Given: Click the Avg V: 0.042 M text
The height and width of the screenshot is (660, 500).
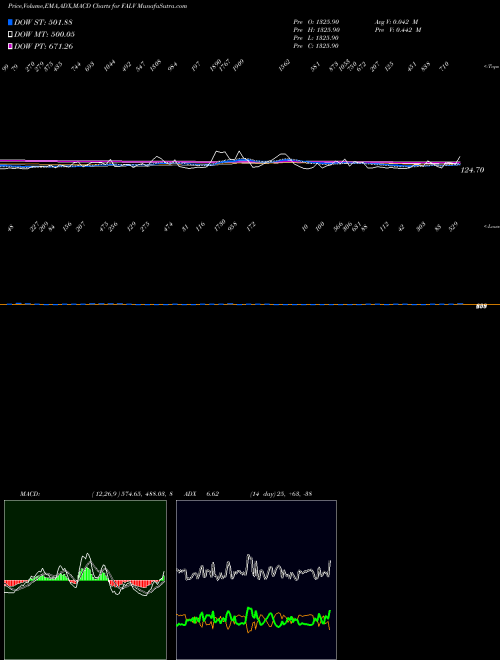Looking at the screenshot, I should (396, 21).
